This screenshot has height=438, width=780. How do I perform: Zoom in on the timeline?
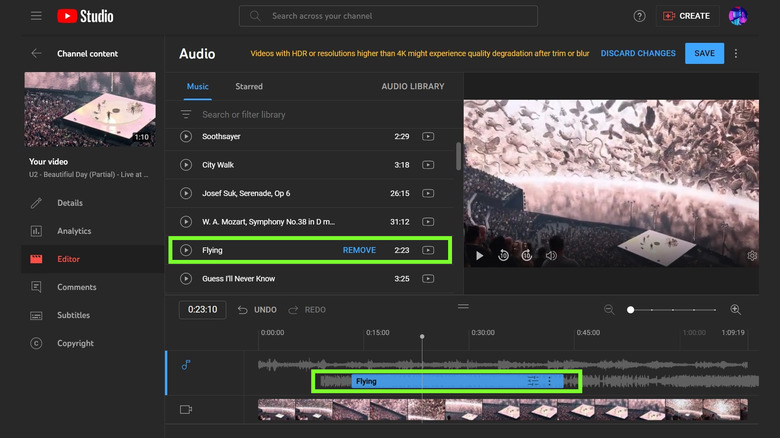(x=735, y=310)
